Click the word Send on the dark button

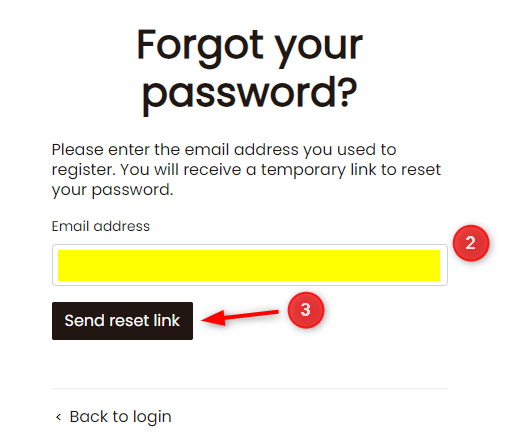click(x=85, y=321)
